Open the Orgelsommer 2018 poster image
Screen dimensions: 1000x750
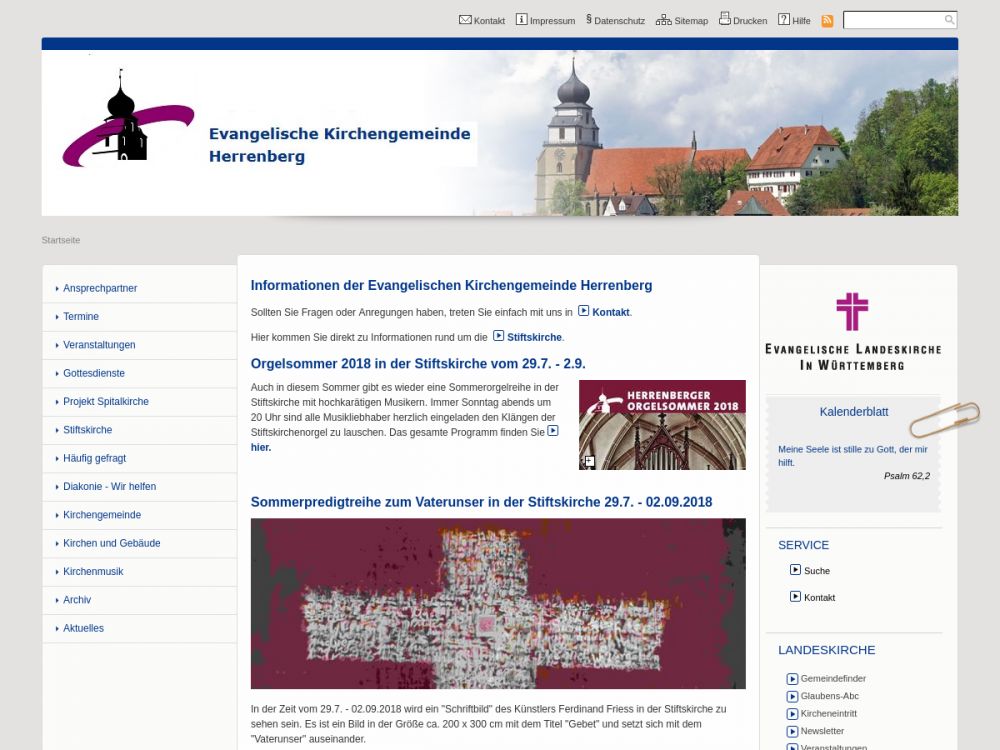[x=662, y=425]
